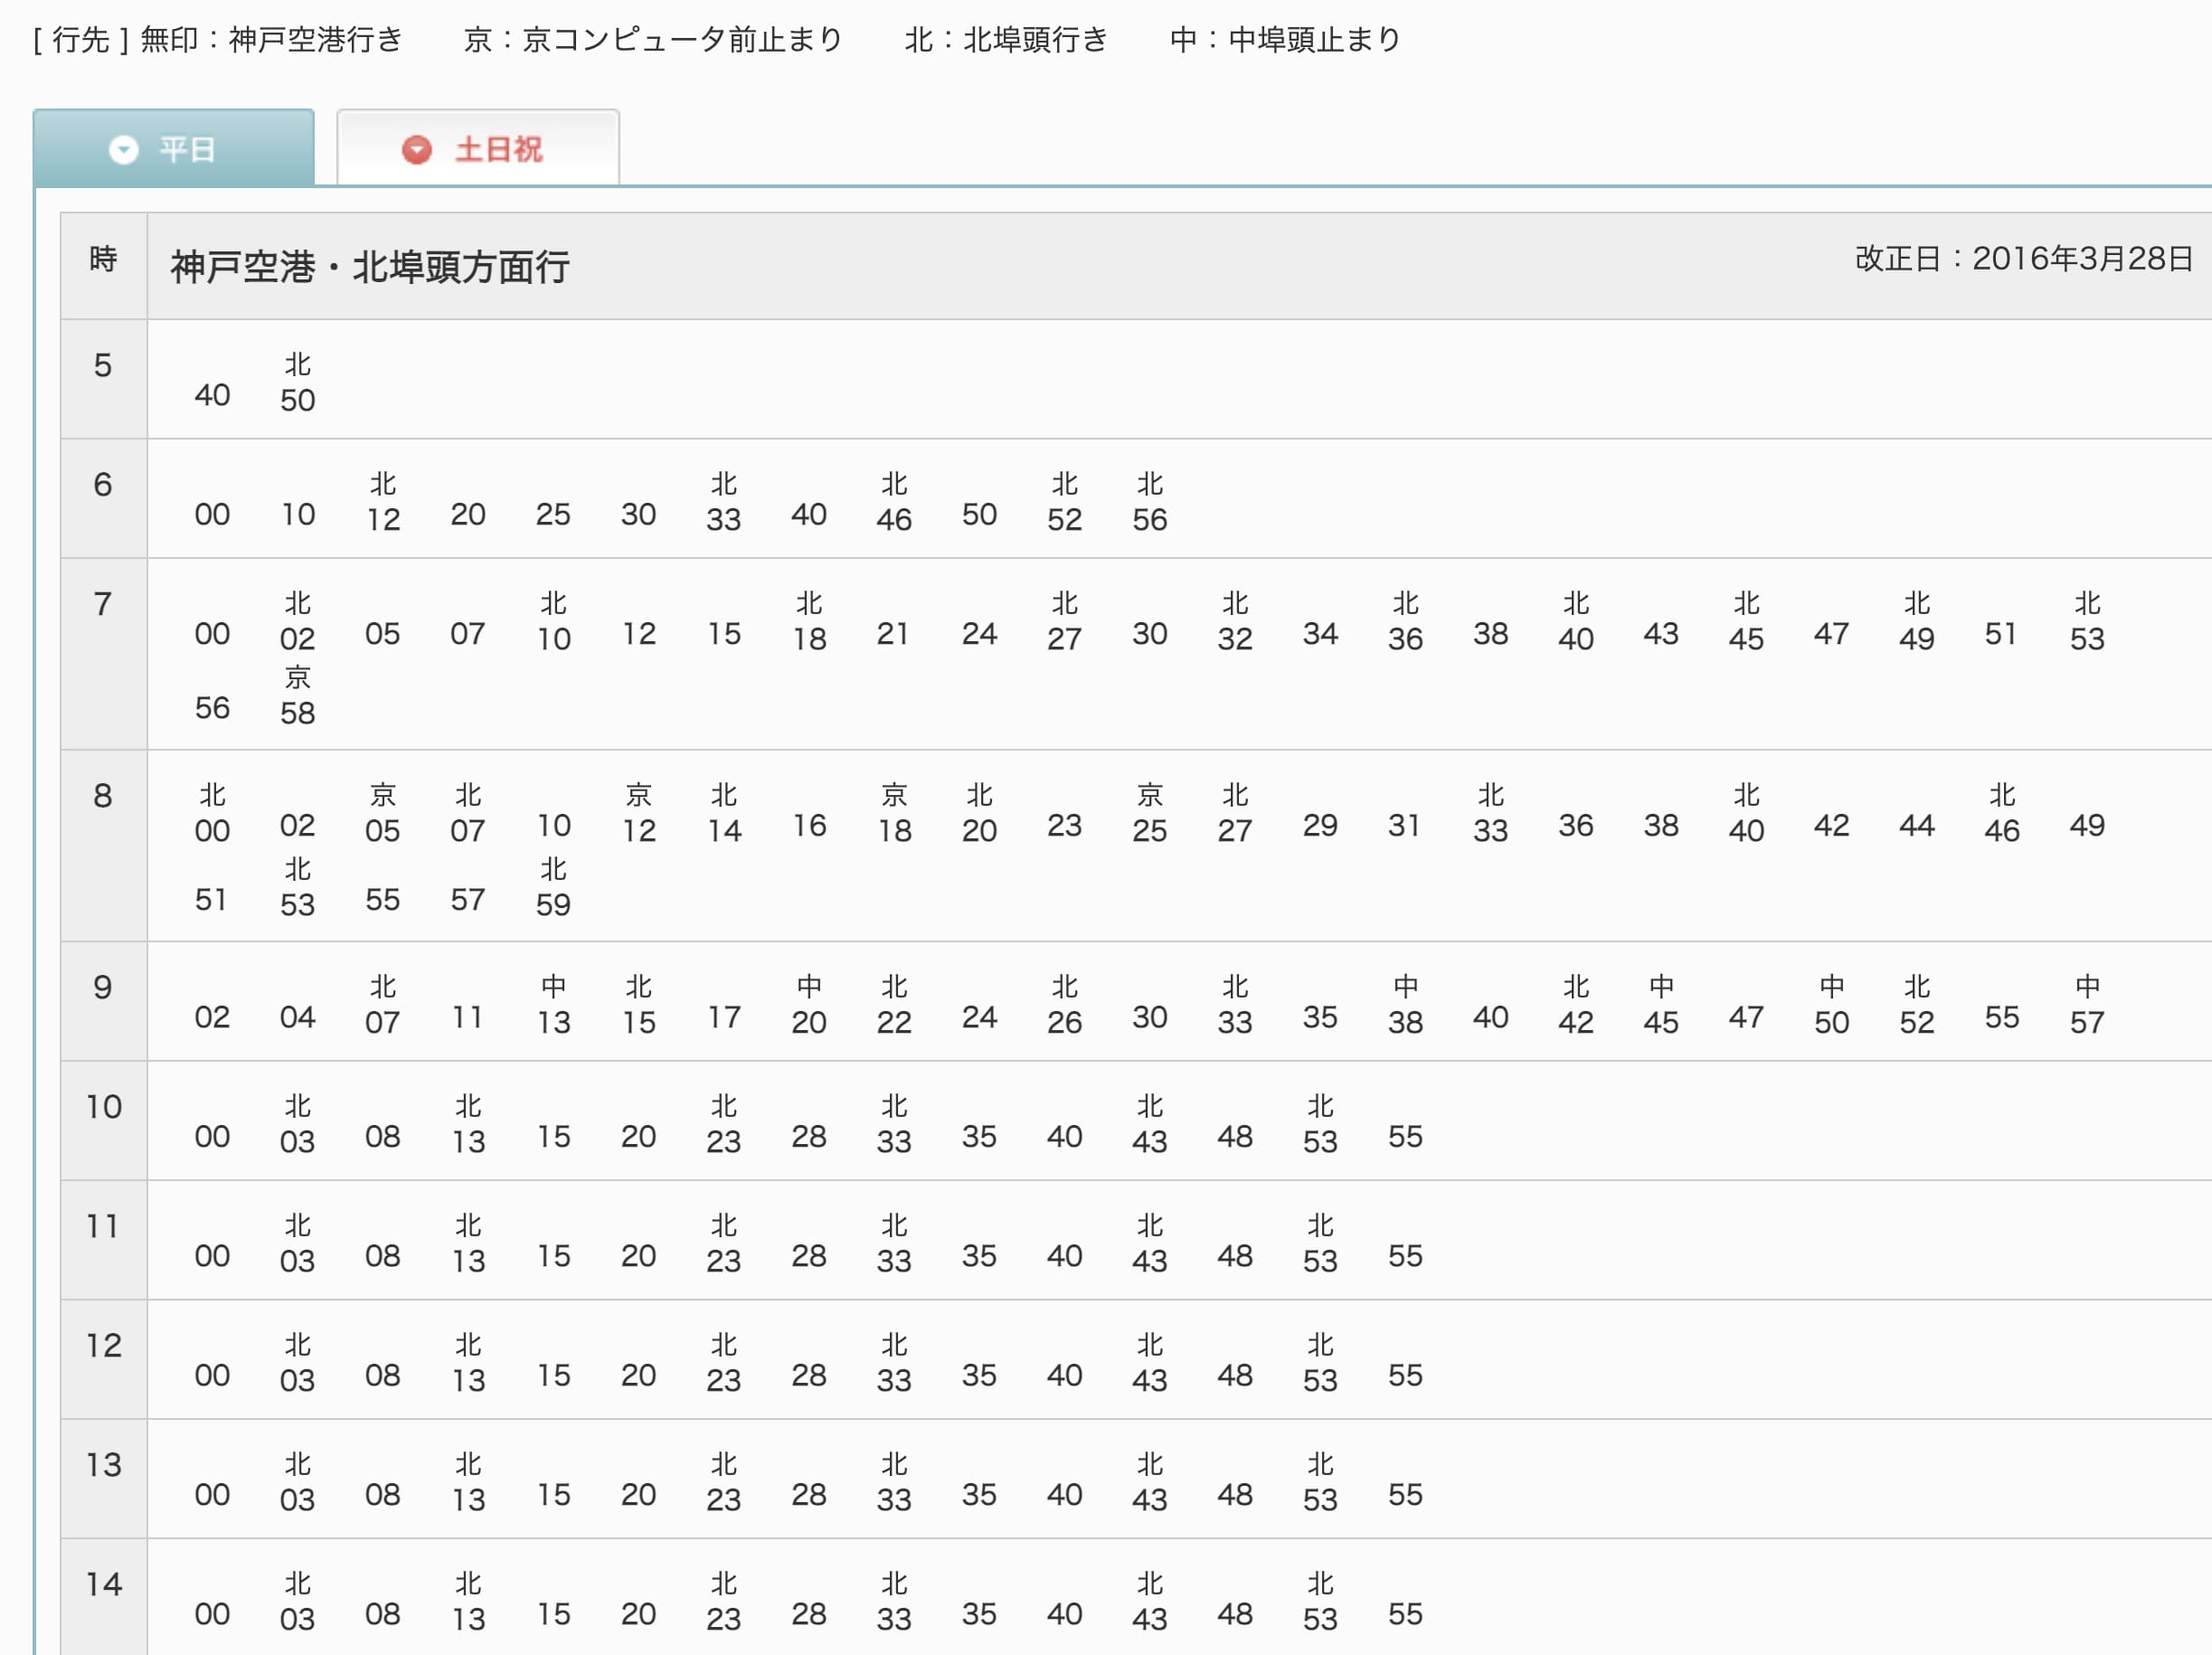Select the 48 departure in hour 11
2212x1655 pixels.
pos(1235,1255)
